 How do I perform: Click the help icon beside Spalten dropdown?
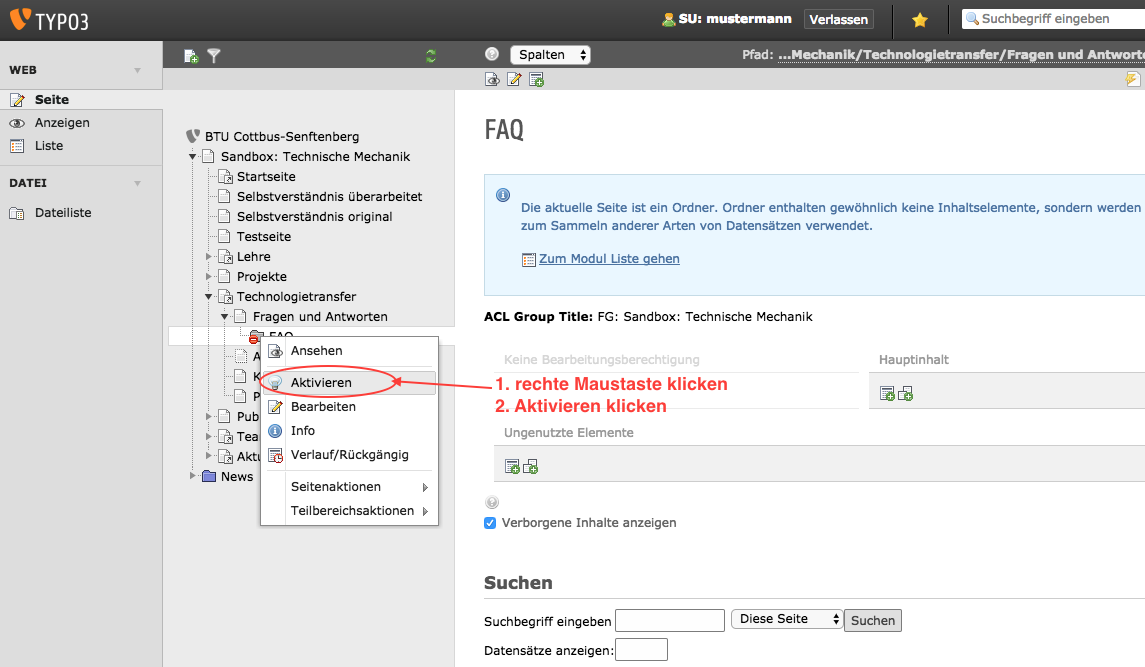coord(492,55)
